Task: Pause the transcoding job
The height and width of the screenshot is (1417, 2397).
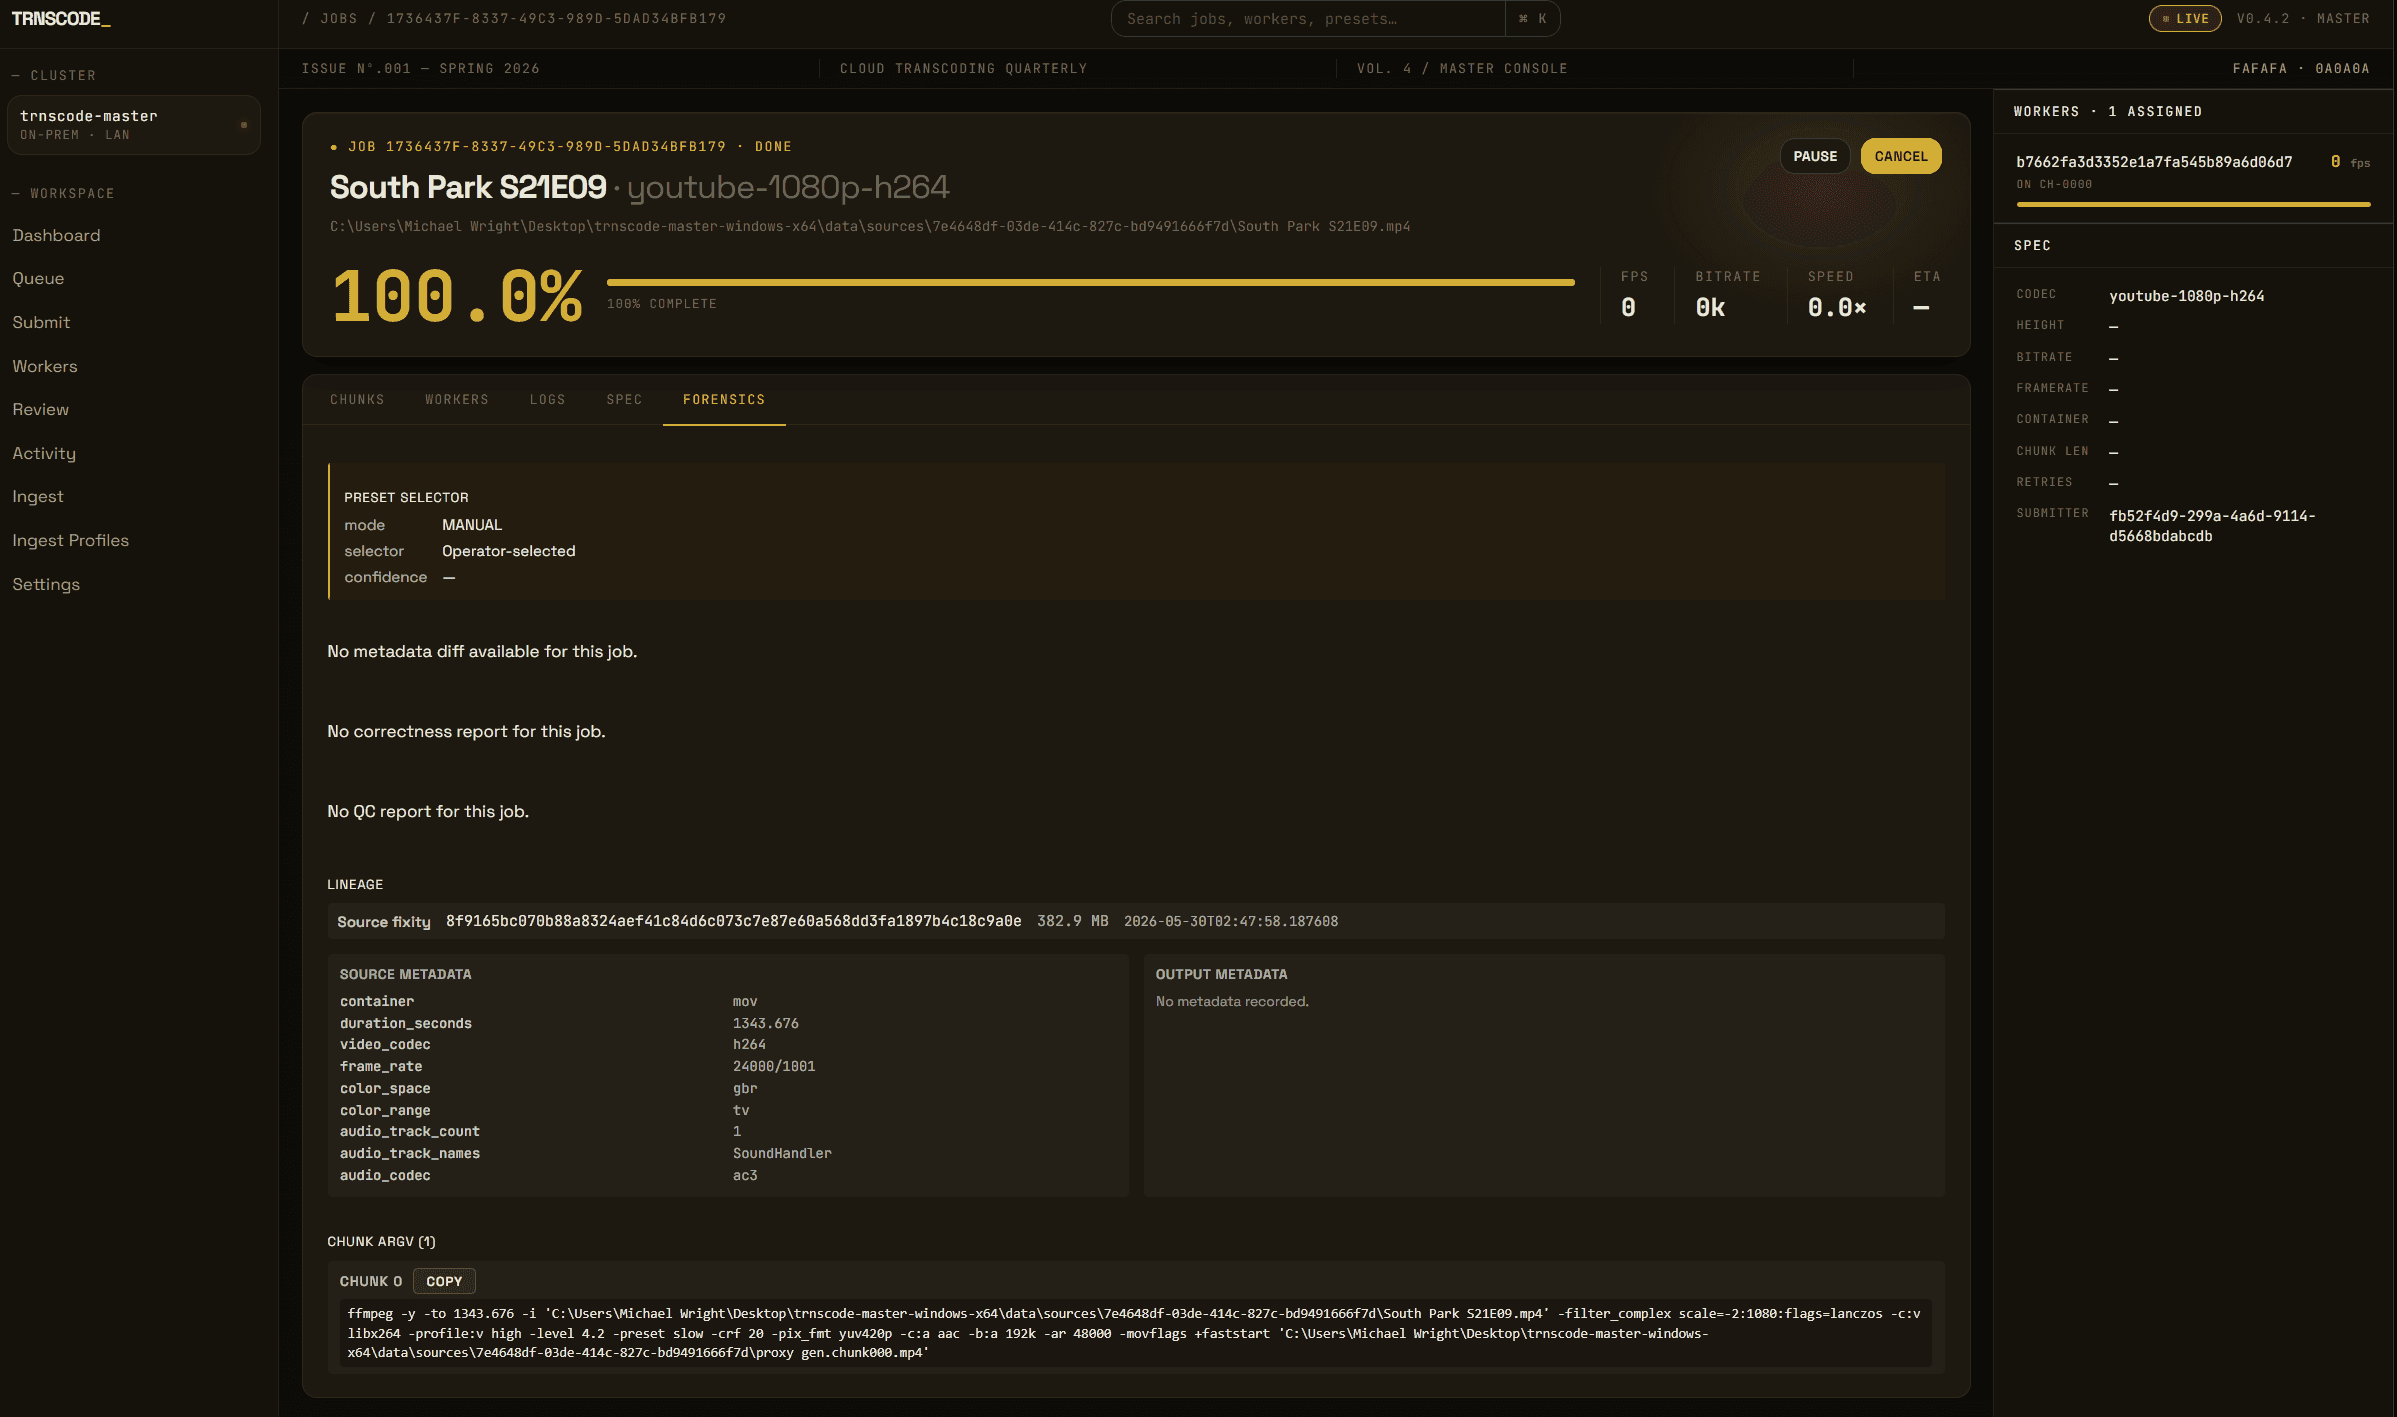Action: [1815, 156]
